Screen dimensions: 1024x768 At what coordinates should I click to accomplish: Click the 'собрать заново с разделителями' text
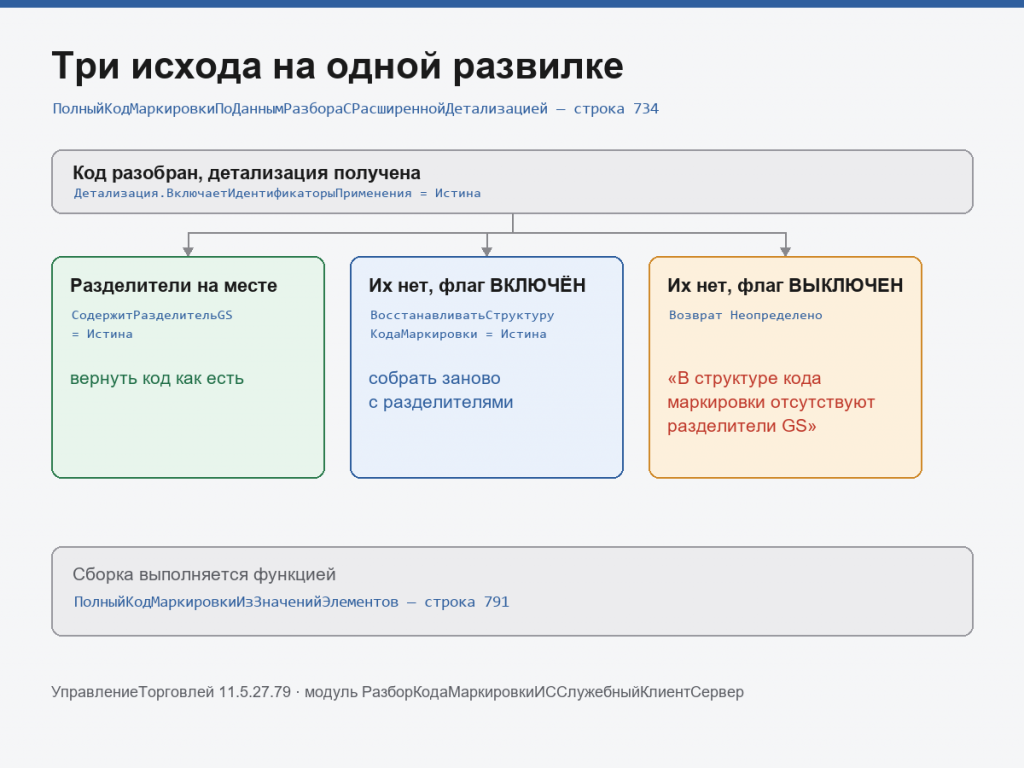point(441,390)
